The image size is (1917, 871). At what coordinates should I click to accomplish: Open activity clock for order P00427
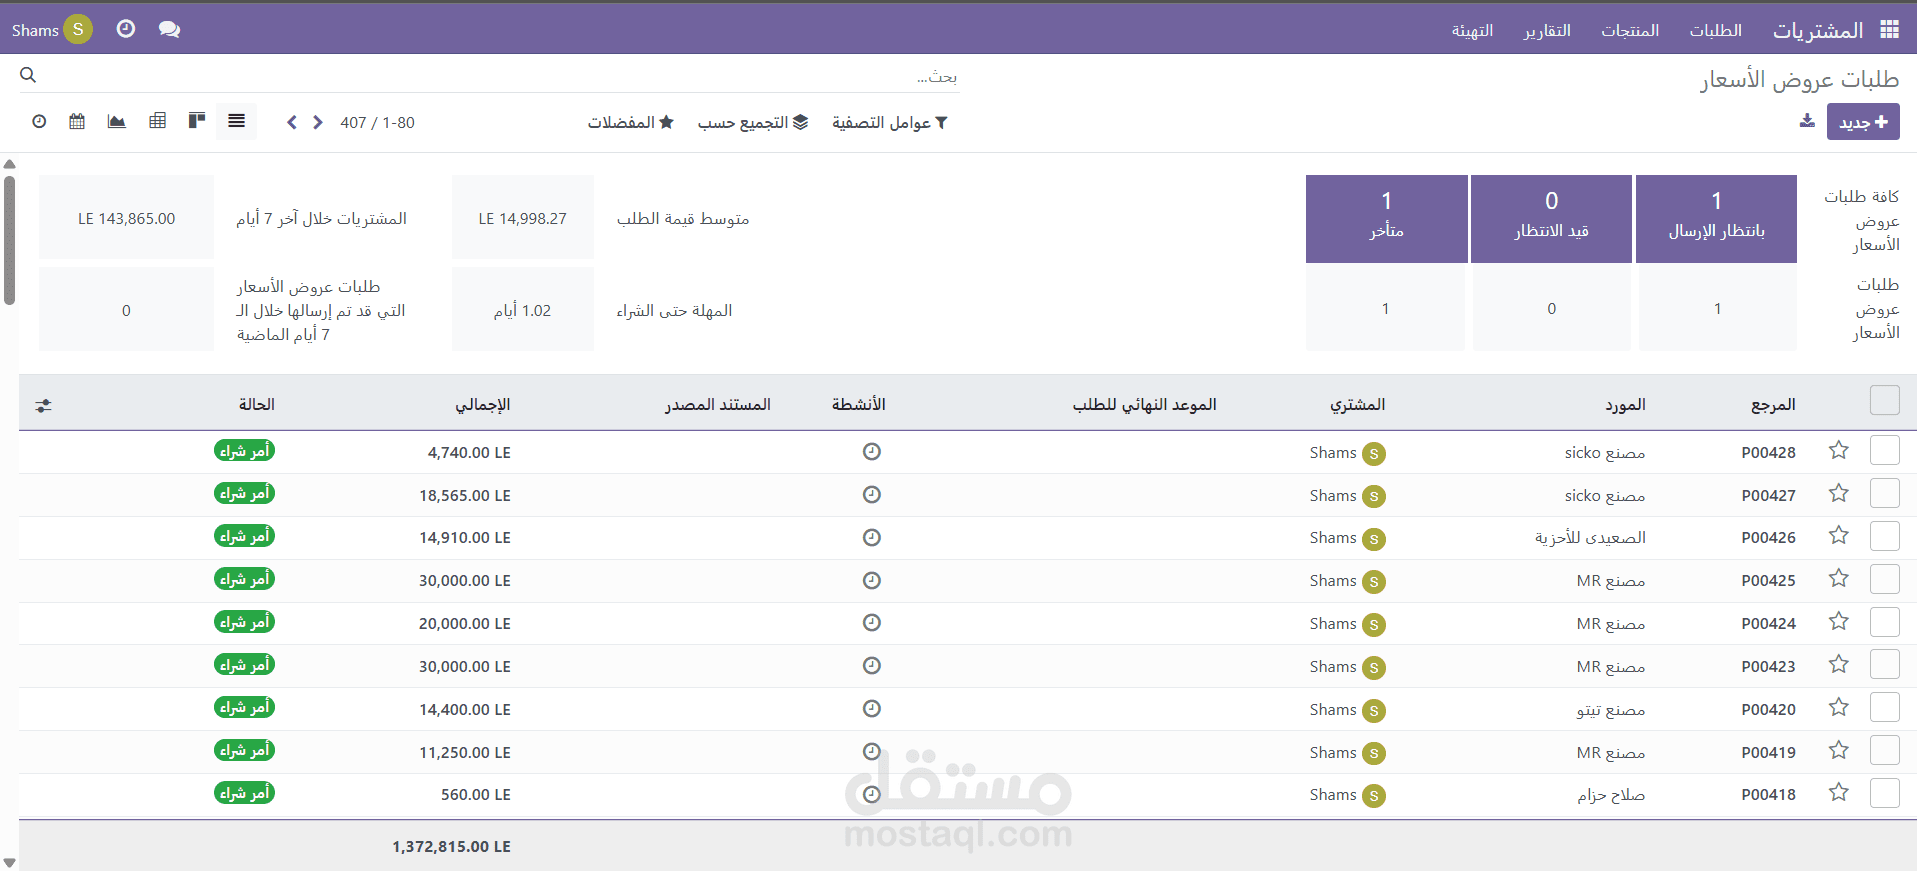872,495
